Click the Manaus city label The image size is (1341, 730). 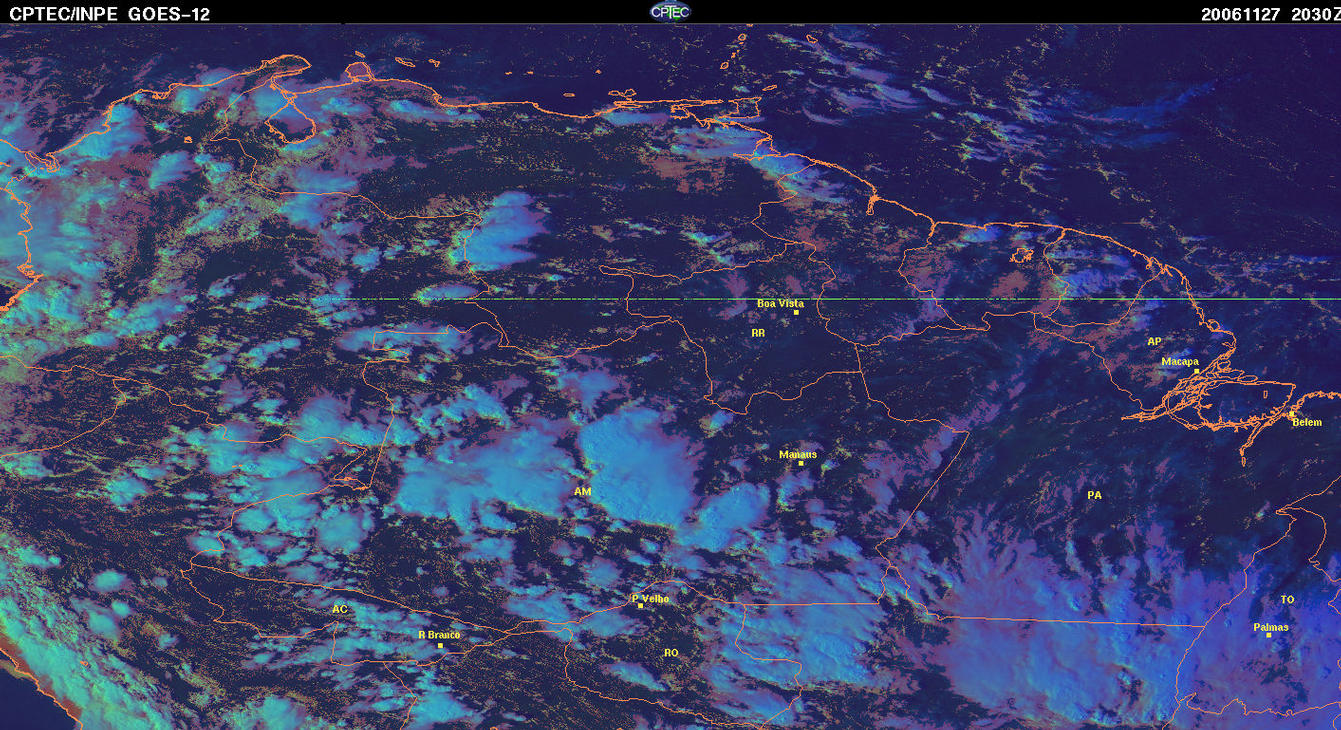tap(798, 454)
